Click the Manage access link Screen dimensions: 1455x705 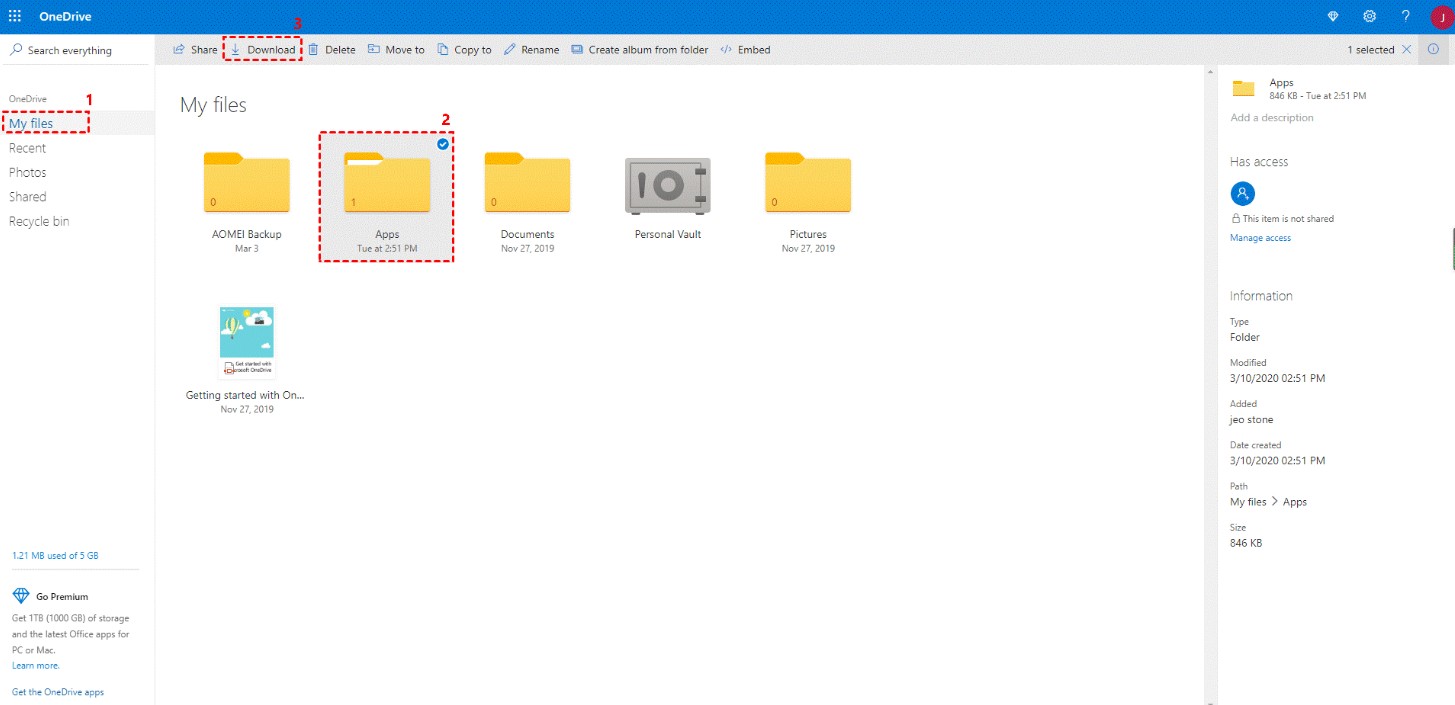(1260, 238)
